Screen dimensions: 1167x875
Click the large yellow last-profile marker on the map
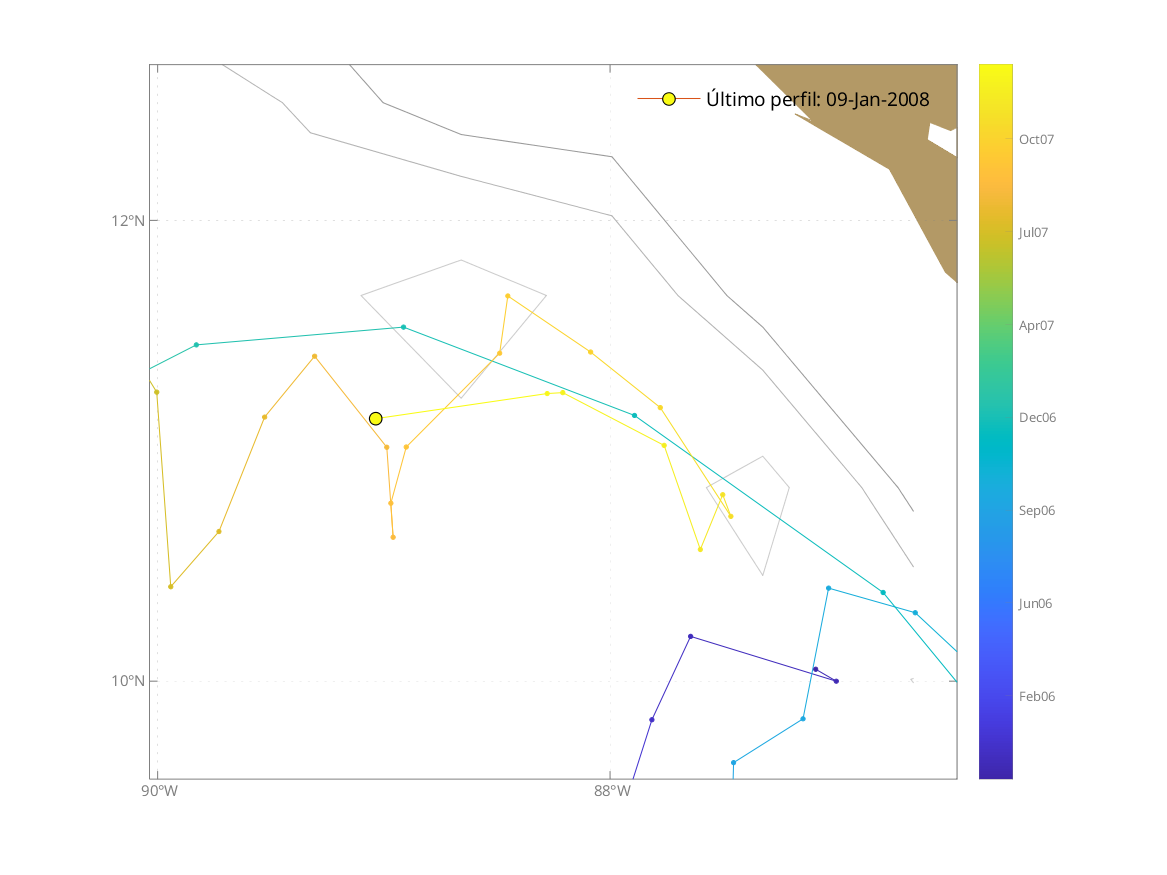tap(375, 418)
